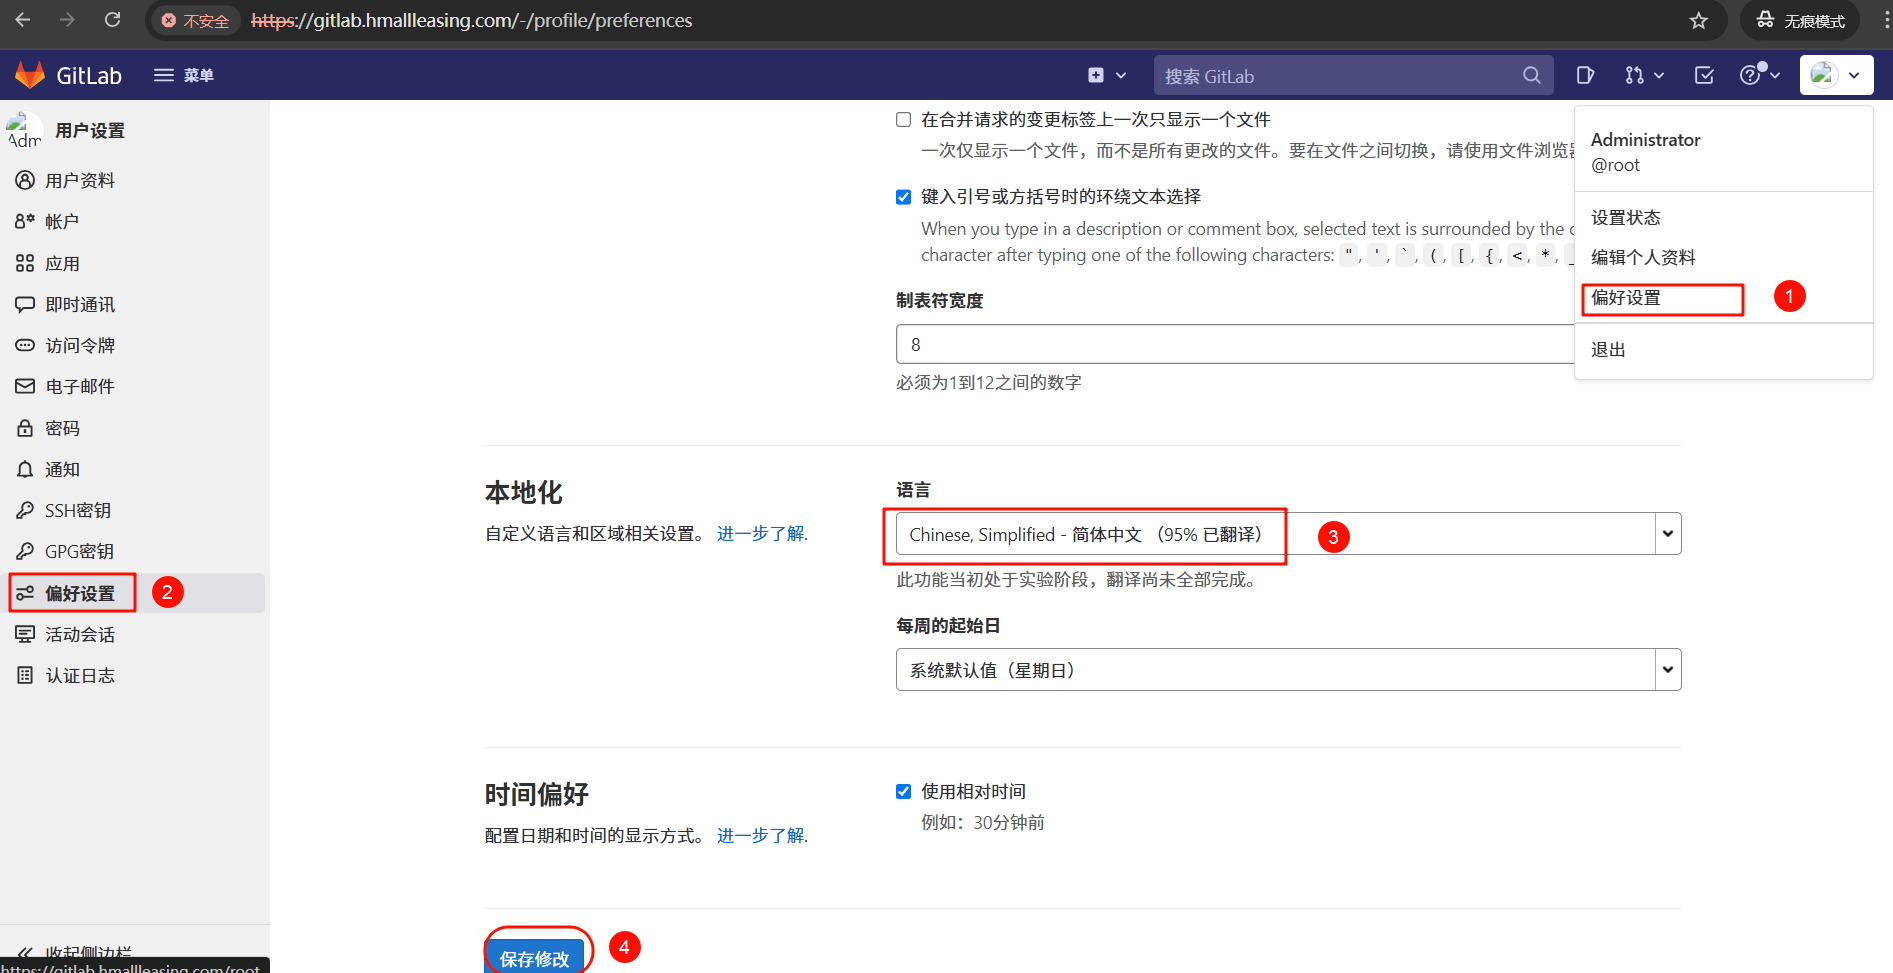
Task: Select 访问令牌 in the sidebar
Action: coord(78,345)
